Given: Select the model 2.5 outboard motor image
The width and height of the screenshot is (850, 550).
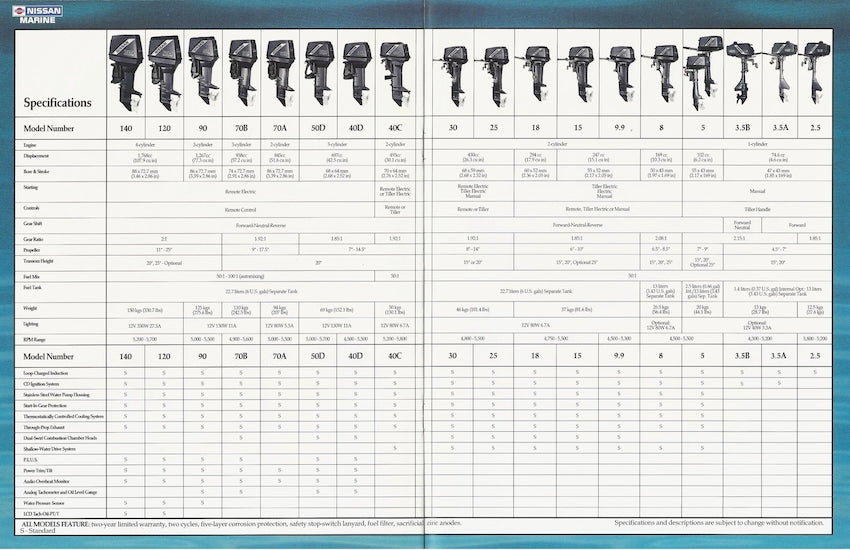Looking at the screenshot, I should pyautogui.click(x=815, y=73).
